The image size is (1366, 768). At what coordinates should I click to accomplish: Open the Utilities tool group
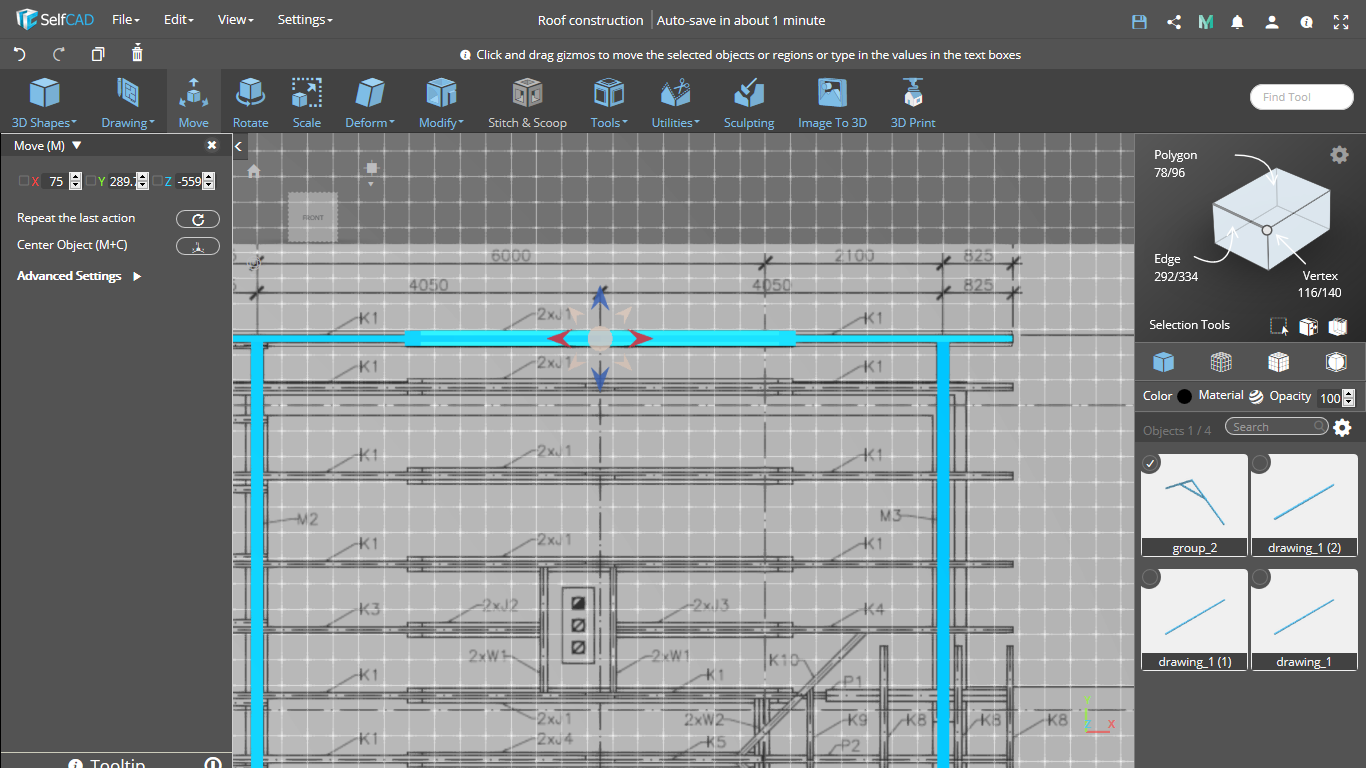676,103
